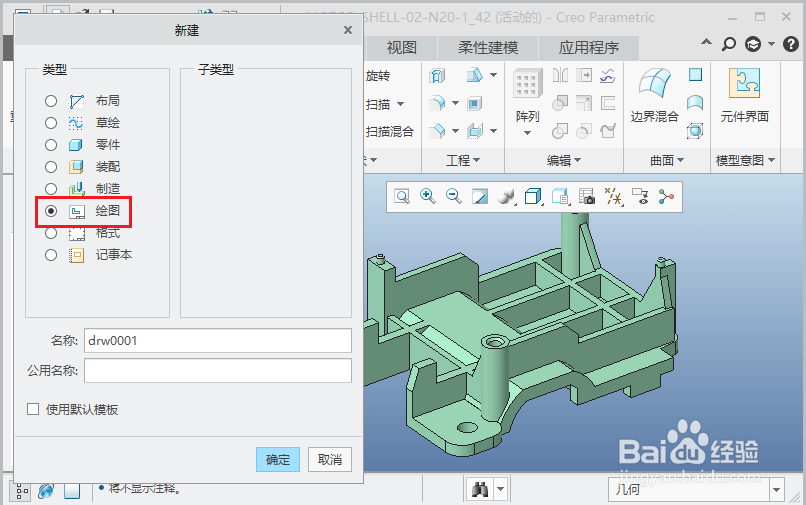Click the Freestyle icon in 曲面 group
The height and width of the screenshot is (505, 806).
pyautogui.click(x=695, y=131)
